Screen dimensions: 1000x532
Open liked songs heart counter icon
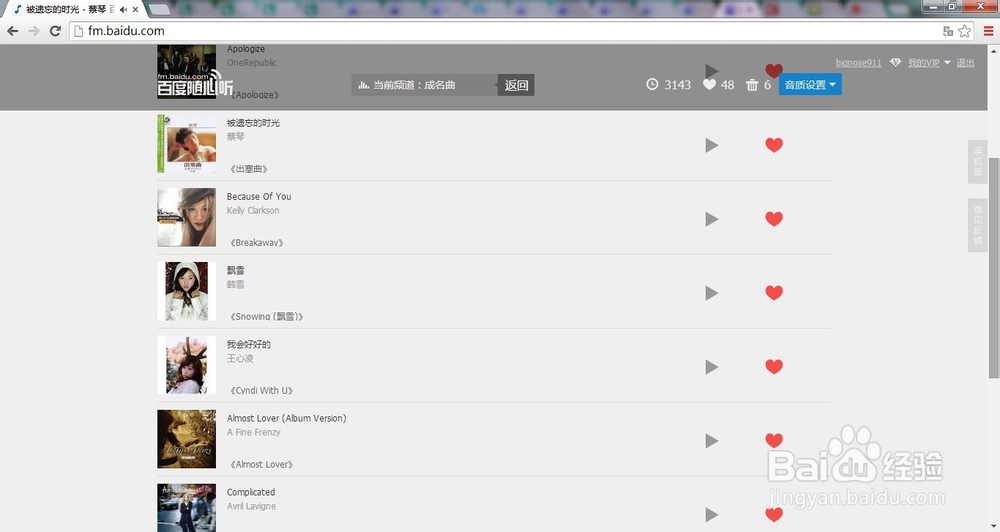coord(709,84)
